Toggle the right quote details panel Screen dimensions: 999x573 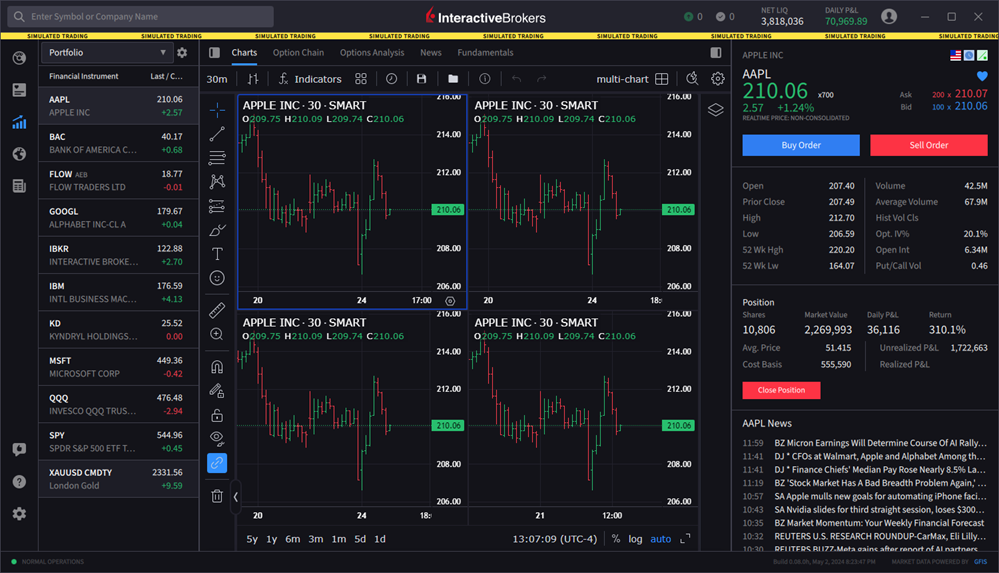click(x=716, y=53)
